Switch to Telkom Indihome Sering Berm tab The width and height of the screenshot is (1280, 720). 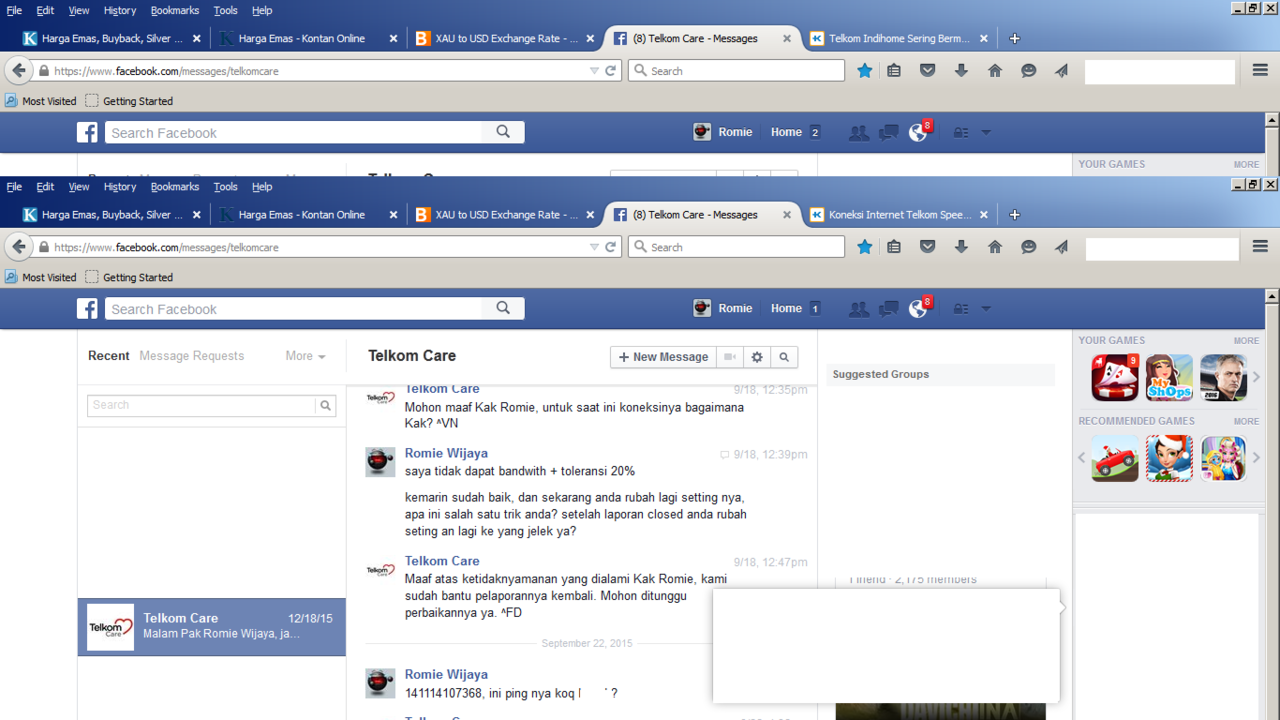[x=899, y=39]
